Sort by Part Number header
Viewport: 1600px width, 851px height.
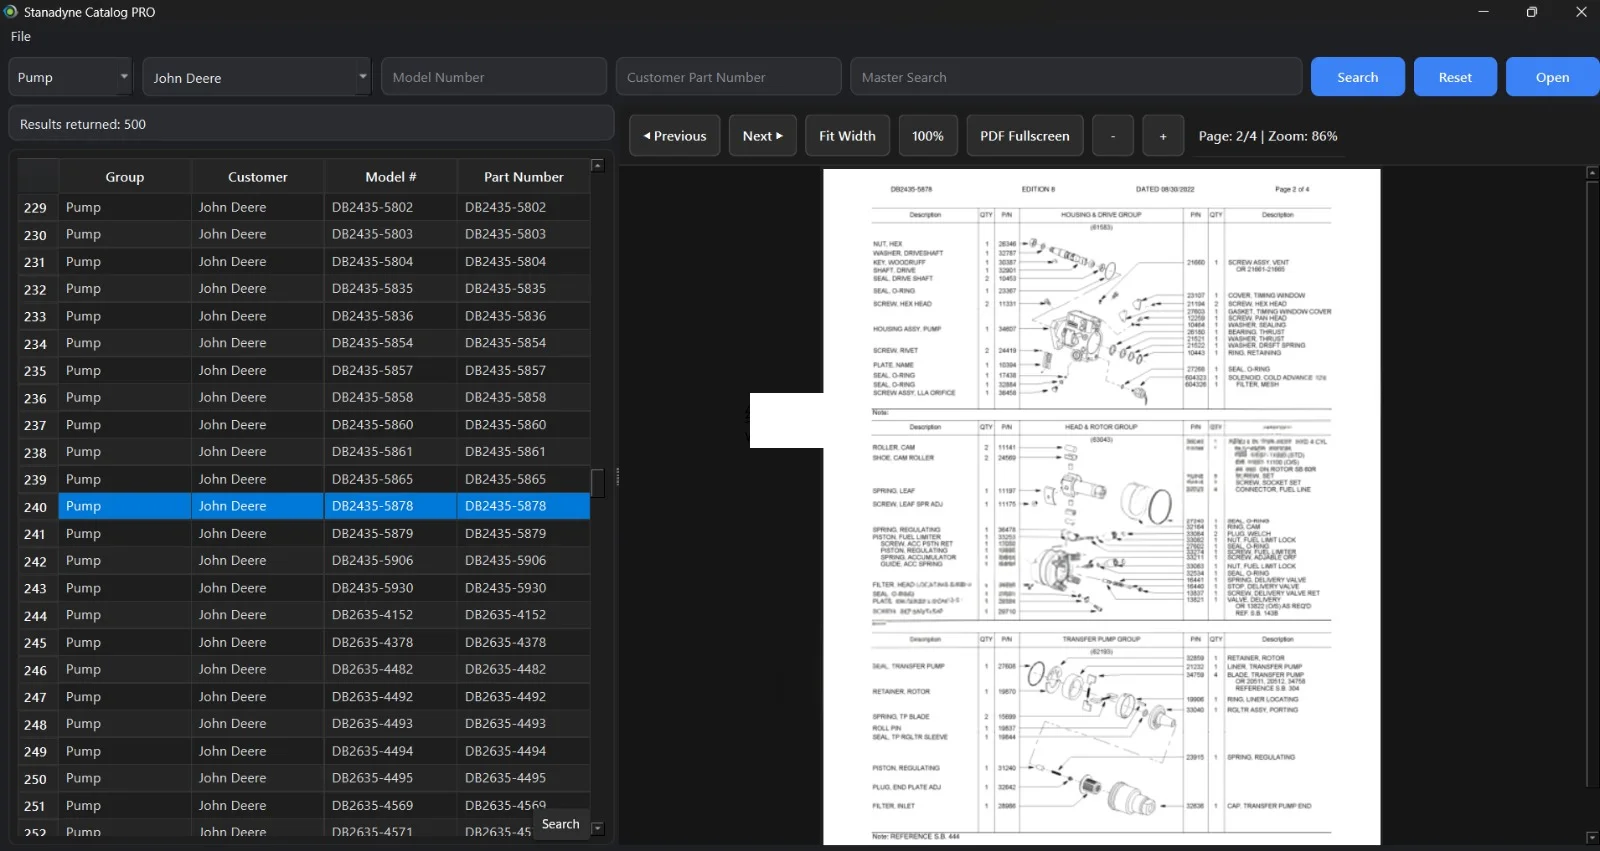coord(524,177)
